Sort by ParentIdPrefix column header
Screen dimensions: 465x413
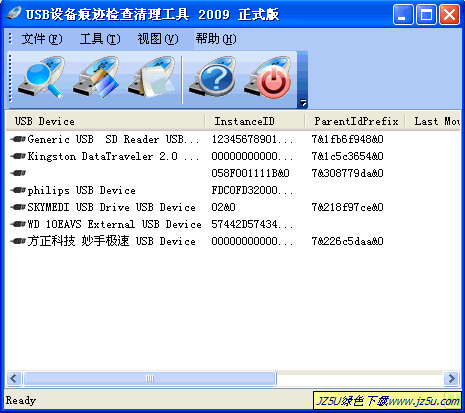[355, 121]
